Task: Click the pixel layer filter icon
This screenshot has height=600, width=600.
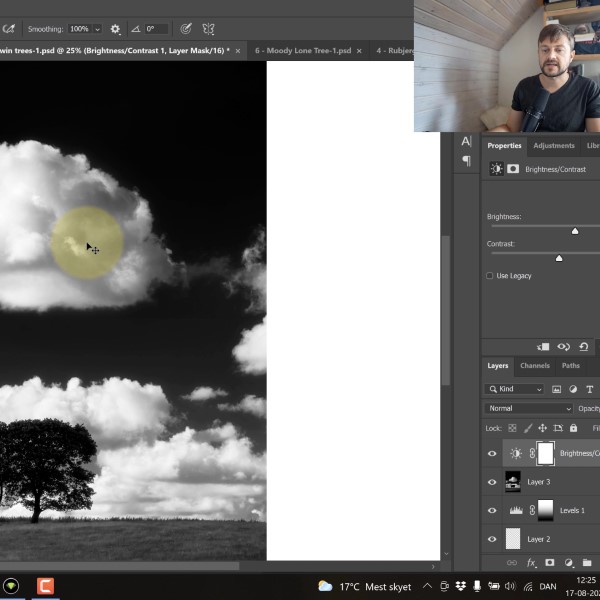Action: (x=557, y=389)
